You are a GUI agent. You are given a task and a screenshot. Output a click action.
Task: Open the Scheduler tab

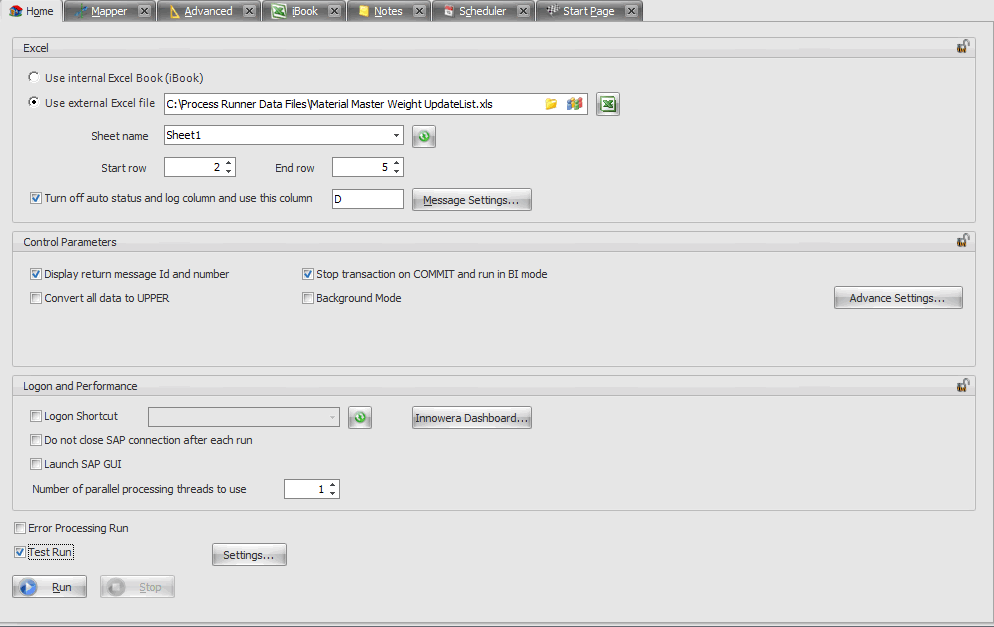pyautogui.click(x=482, y=11)
